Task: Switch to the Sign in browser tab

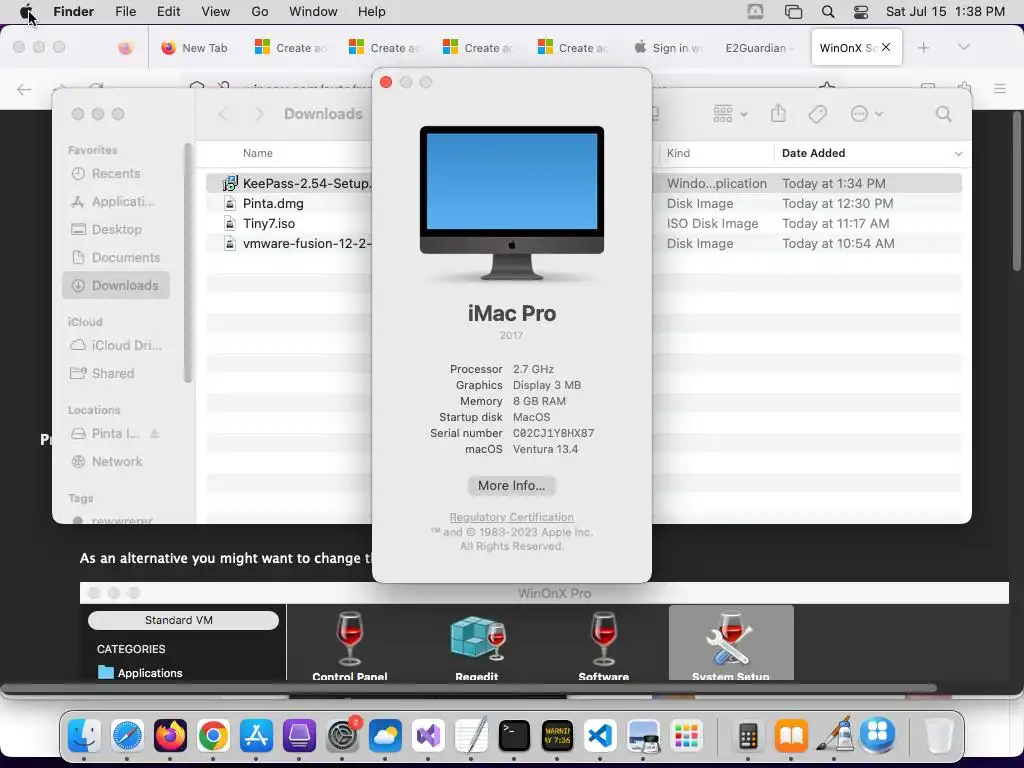Action: coord(668,48)
